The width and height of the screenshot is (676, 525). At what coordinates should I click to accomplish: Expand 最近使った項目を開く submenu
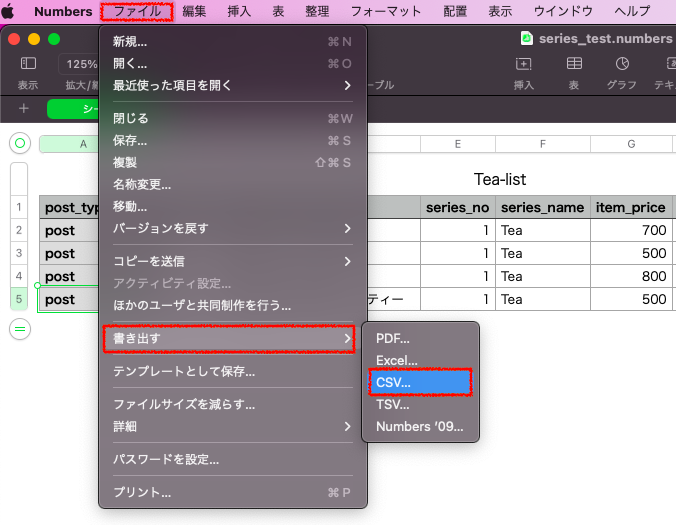point(233,85)
